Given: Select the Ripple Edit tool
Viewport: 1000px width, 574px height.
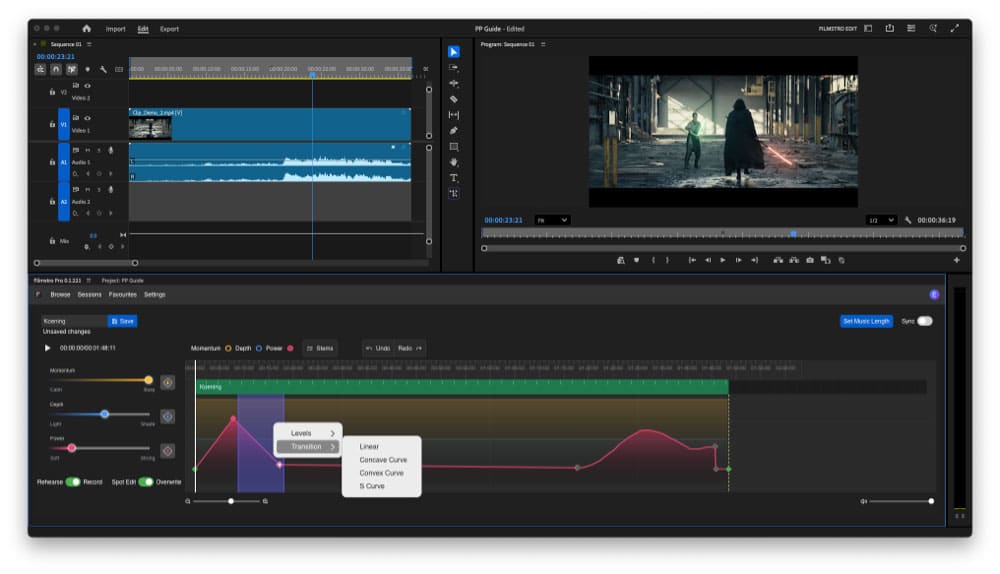Looking at the screenshot, I should click(x=453, y=83).
